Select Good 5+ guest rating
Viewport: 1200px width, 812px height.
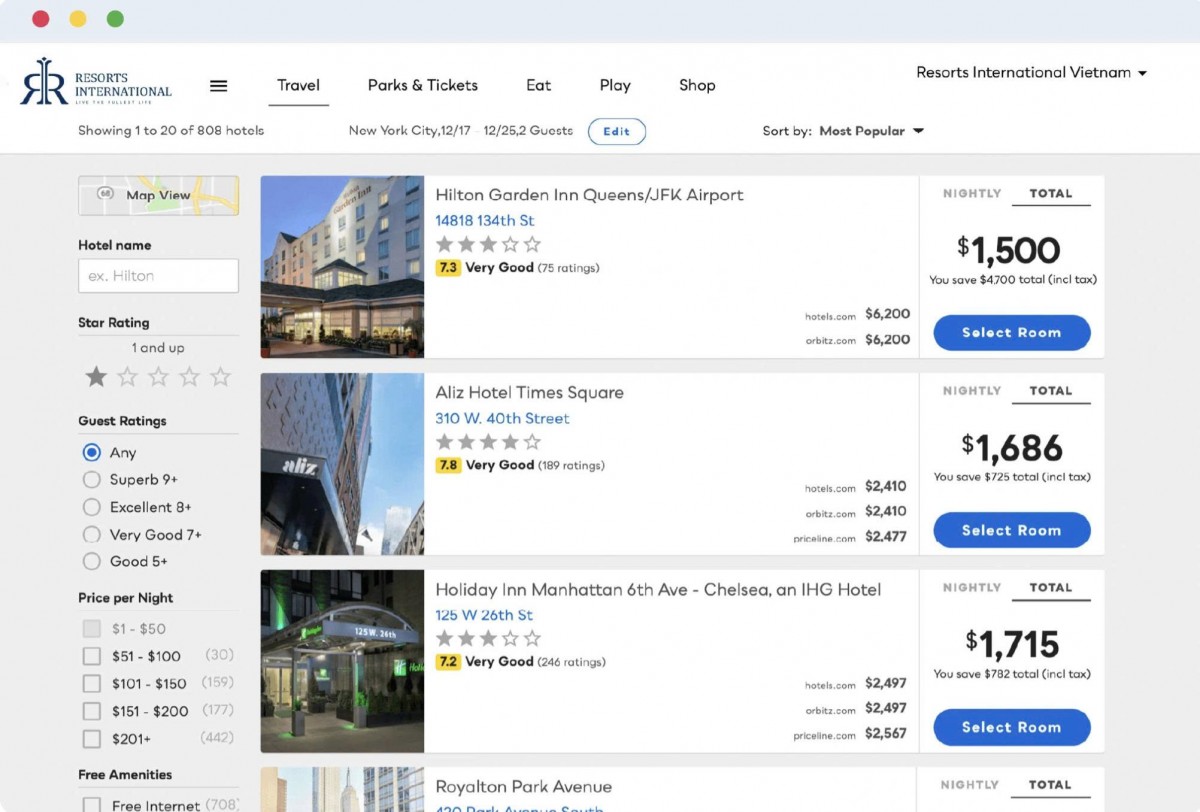tap(92, 561)
